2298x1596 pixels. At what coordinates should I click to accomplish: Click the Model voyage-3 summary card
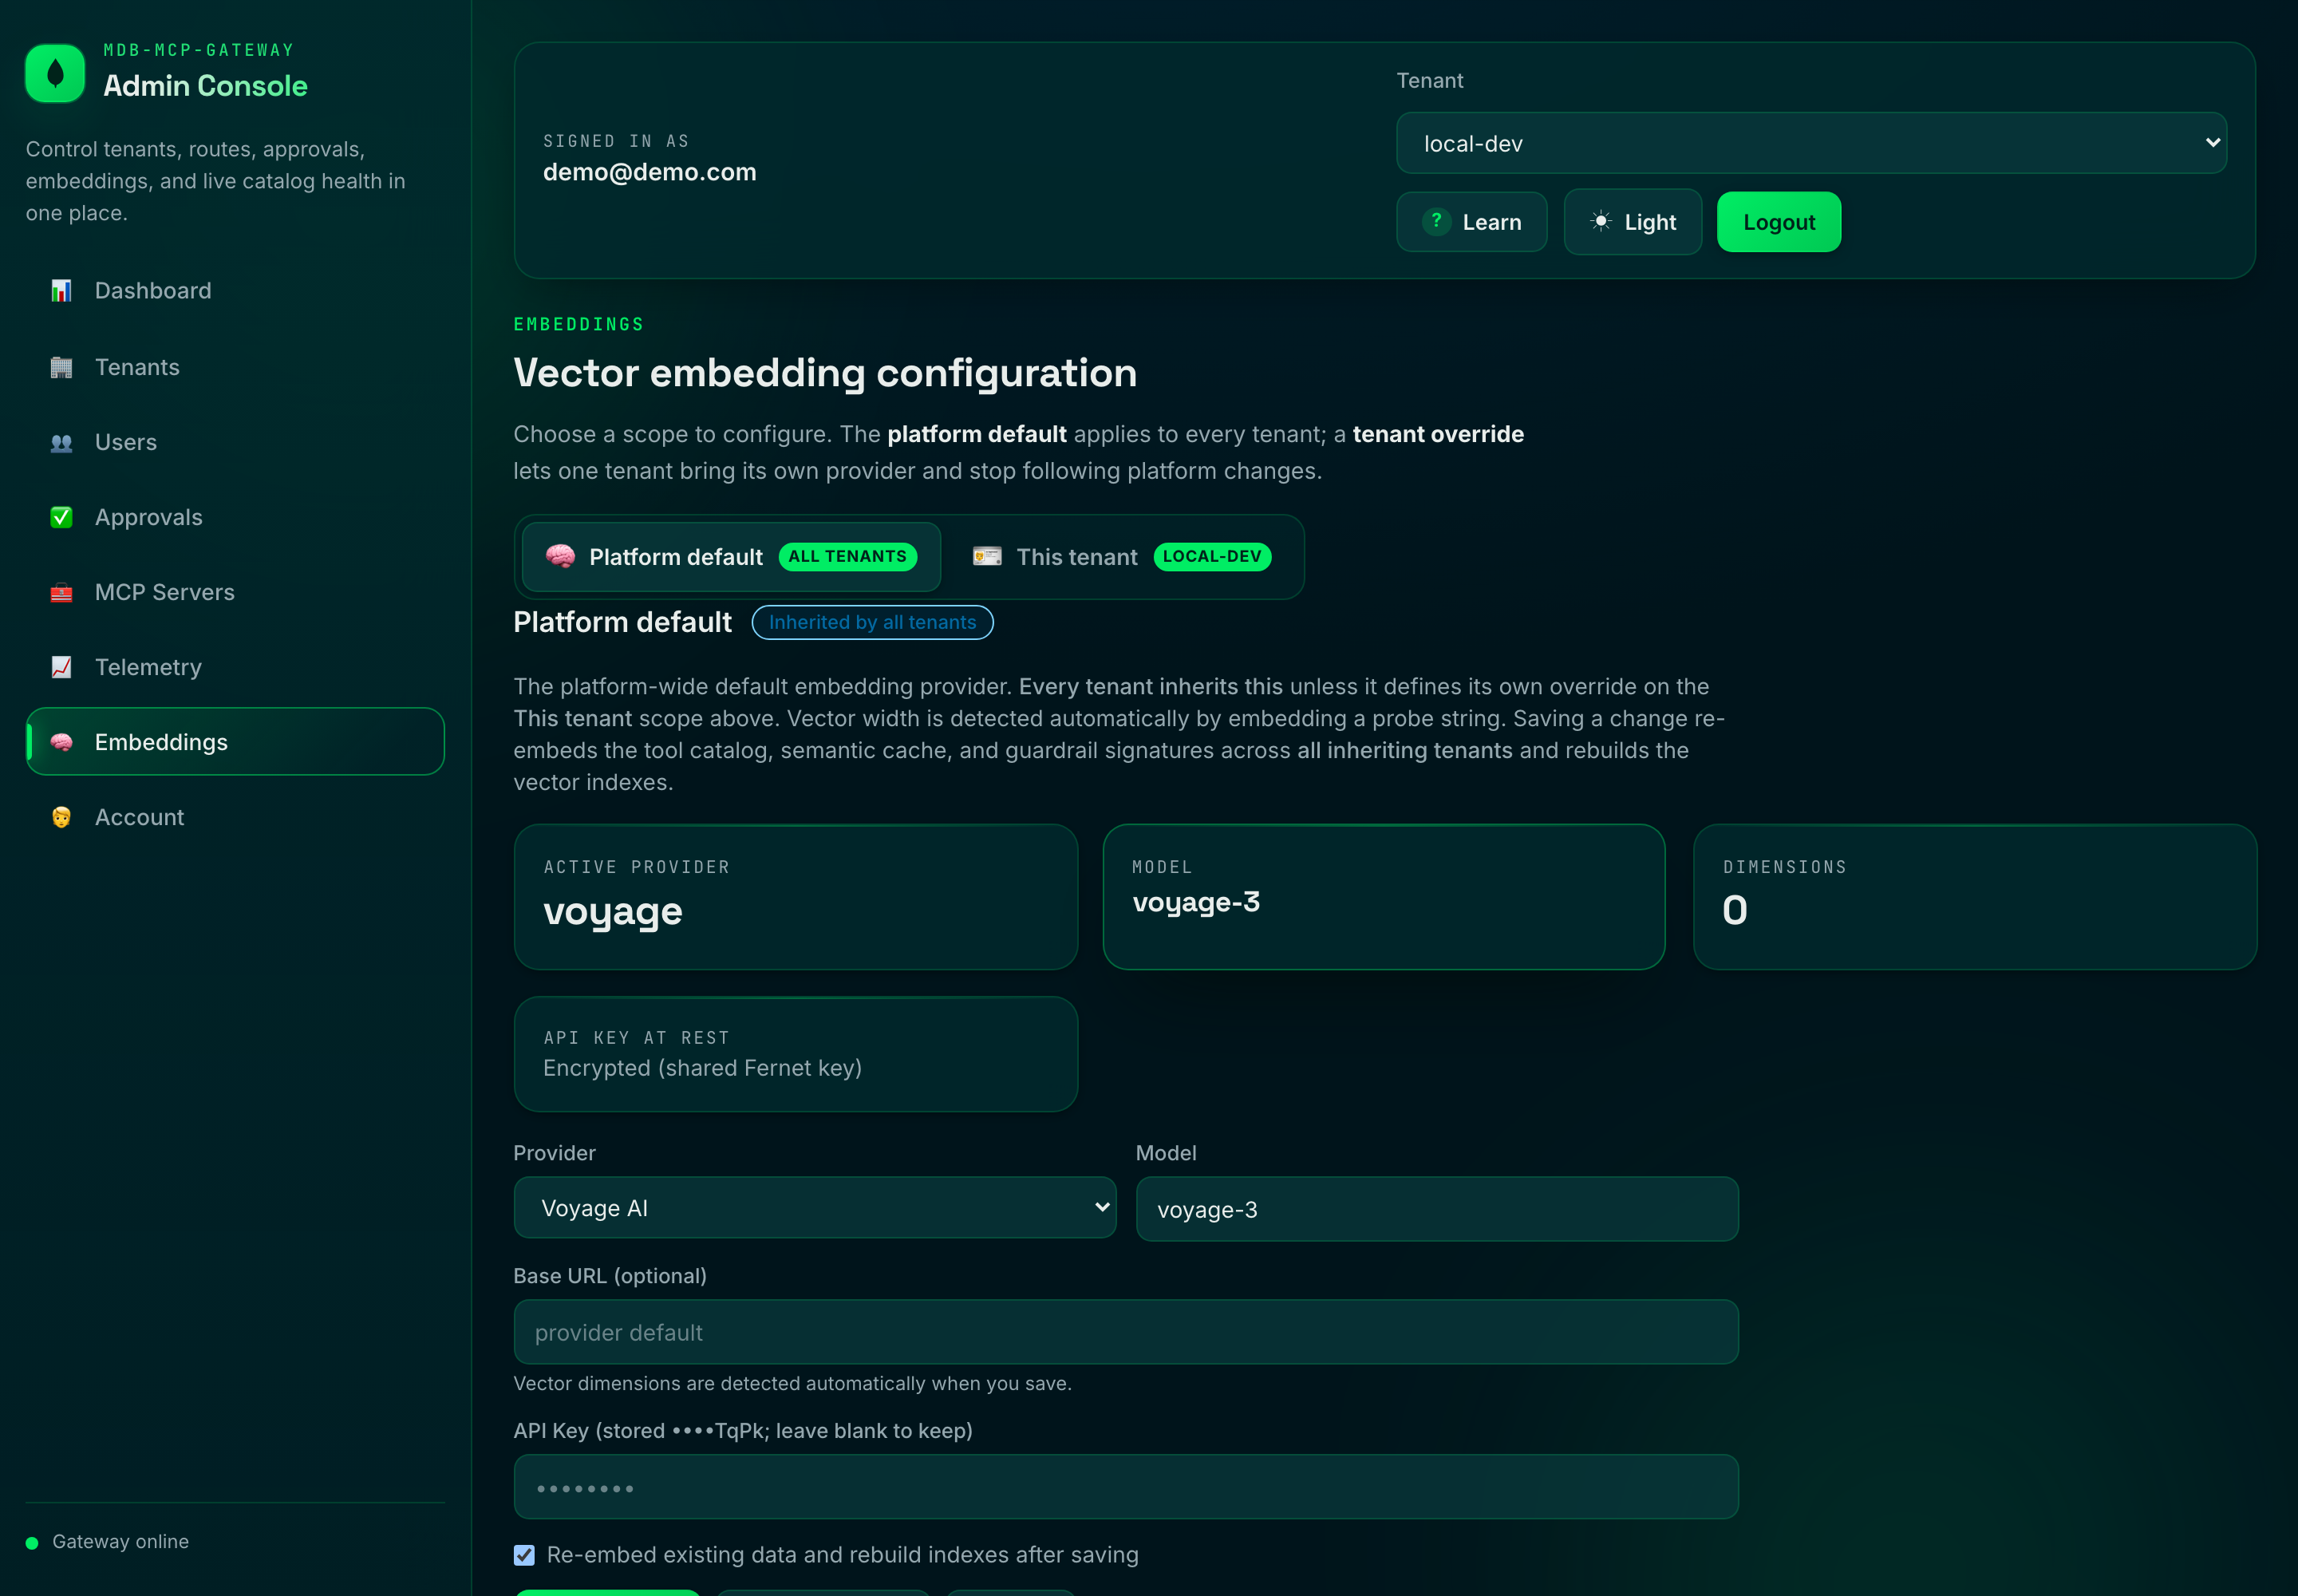click(x=1384, y=897)
